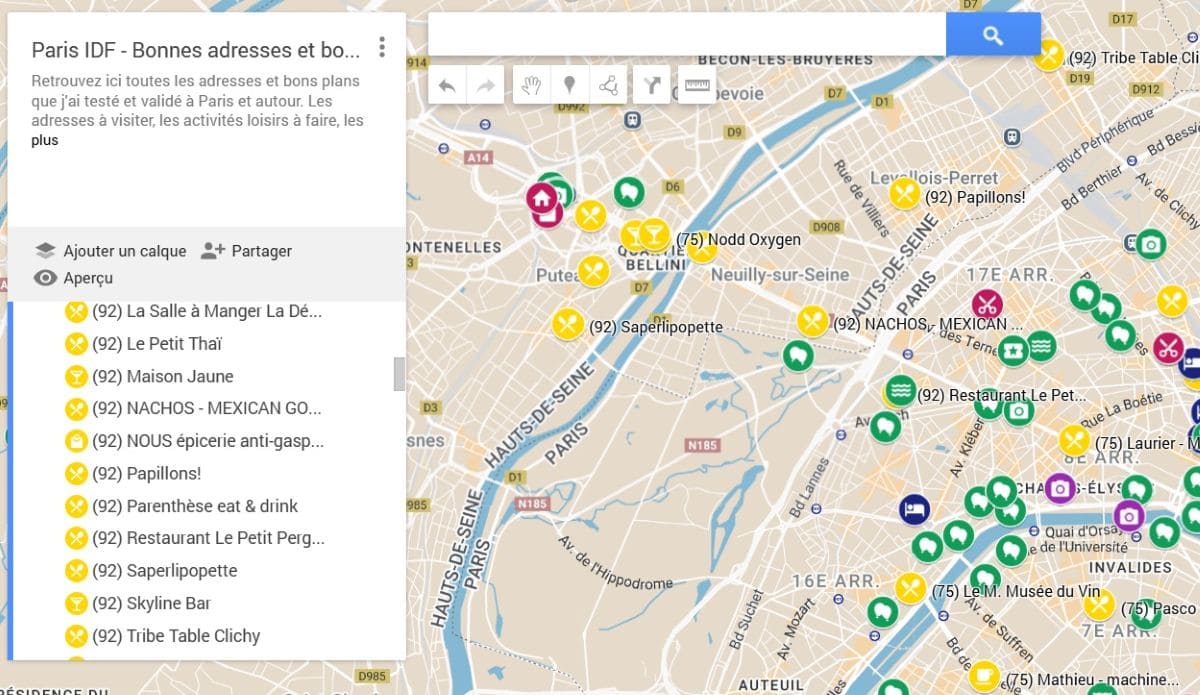Click the search input field
This screenshot has width=1200, height=695.
click(x=687, y=35)
